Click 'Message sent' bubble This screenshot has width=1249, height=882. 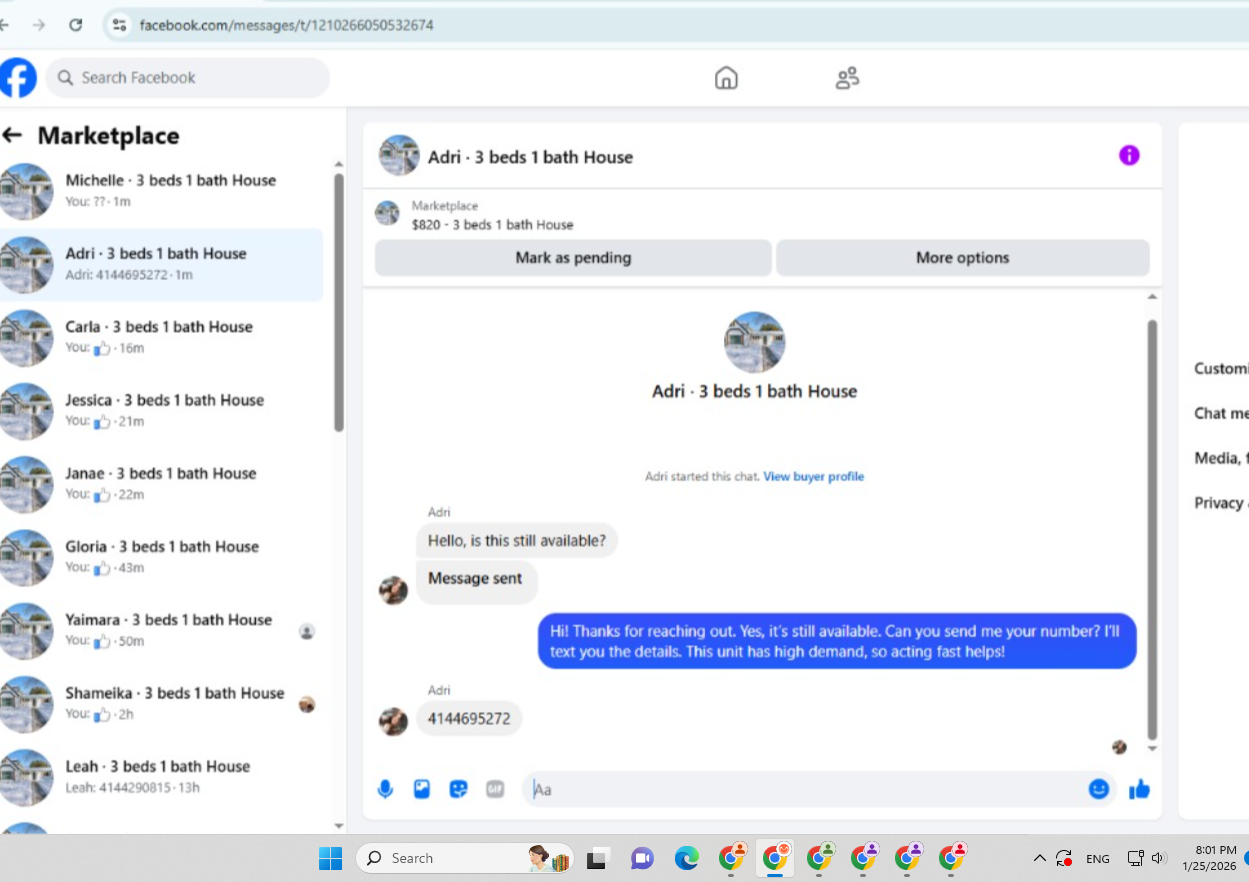click(x=476, y=581)
